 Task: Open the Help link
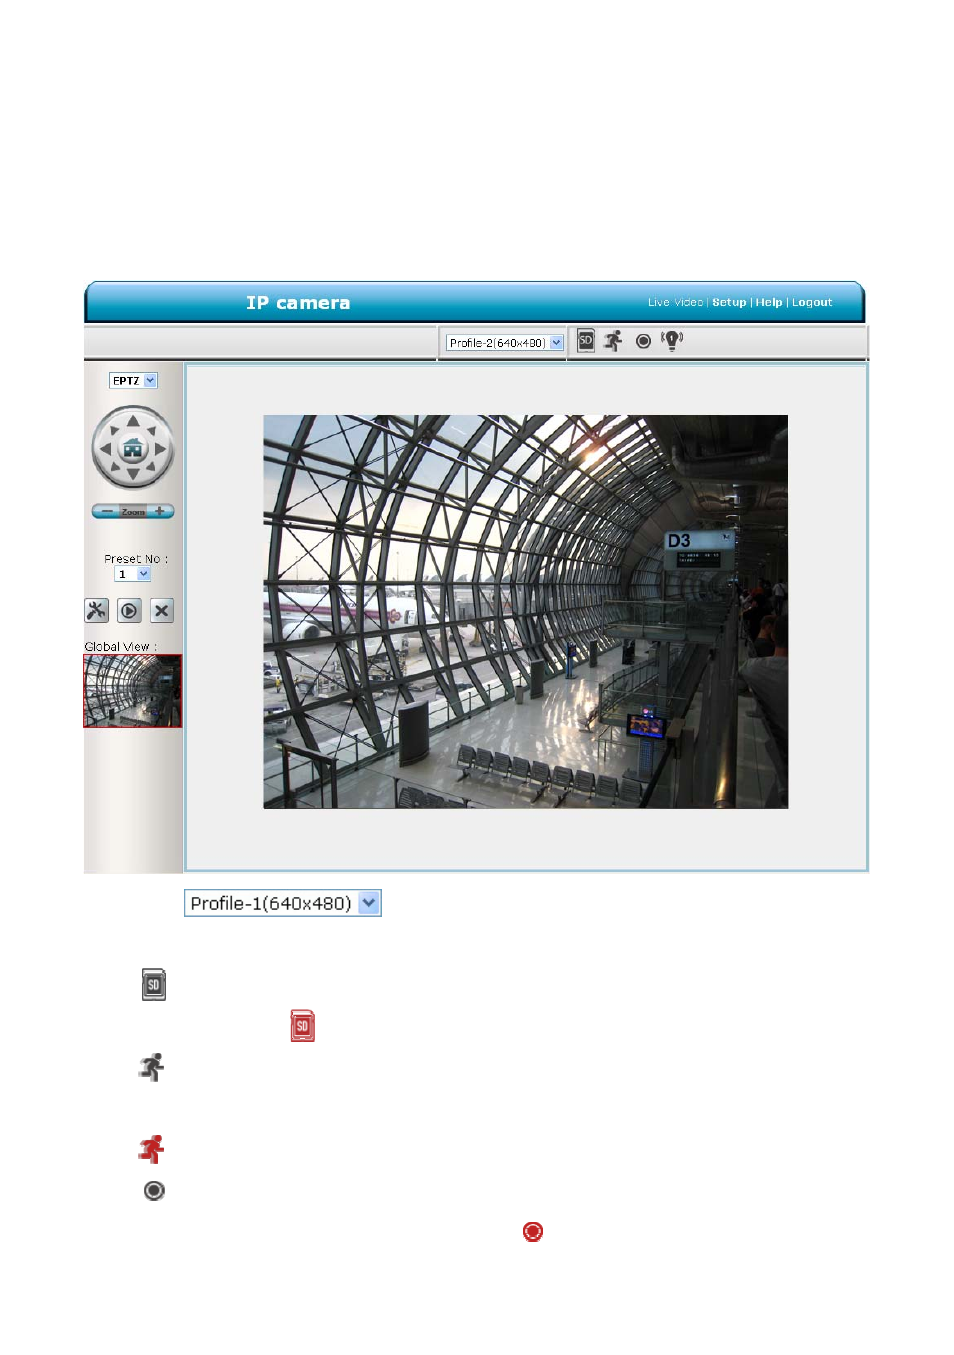pos(769,302)
